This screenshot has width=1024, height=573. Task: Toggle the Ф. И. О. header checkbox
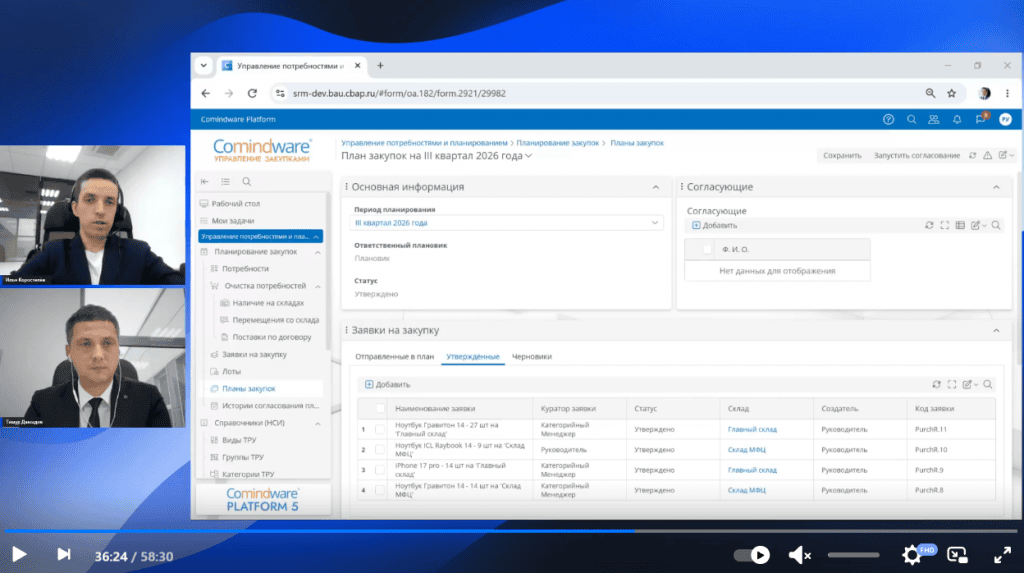pos(707,250)
